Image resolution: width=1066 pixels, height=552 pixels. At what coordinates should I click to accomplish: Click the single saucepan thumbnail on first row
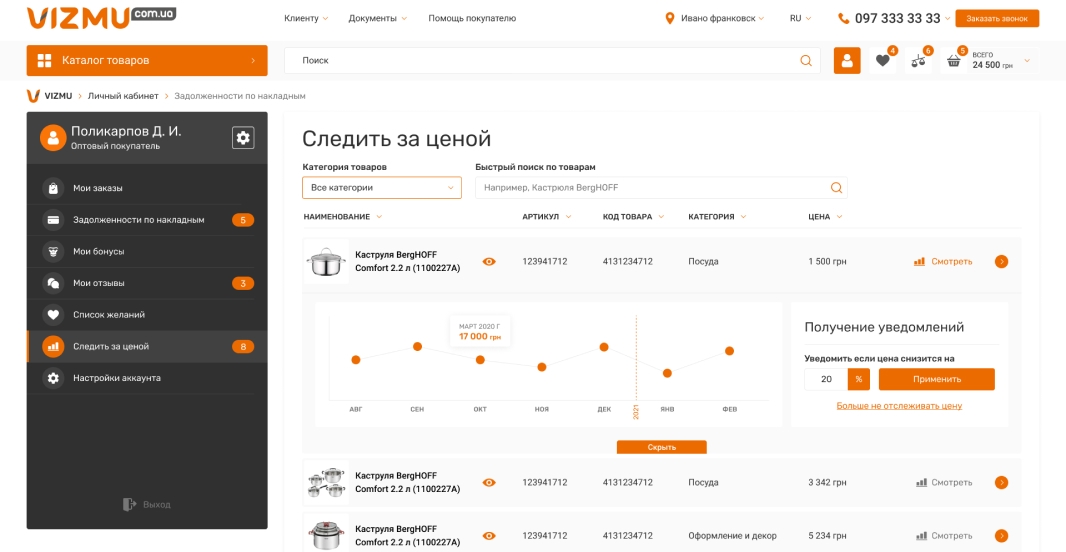[326, 262]
